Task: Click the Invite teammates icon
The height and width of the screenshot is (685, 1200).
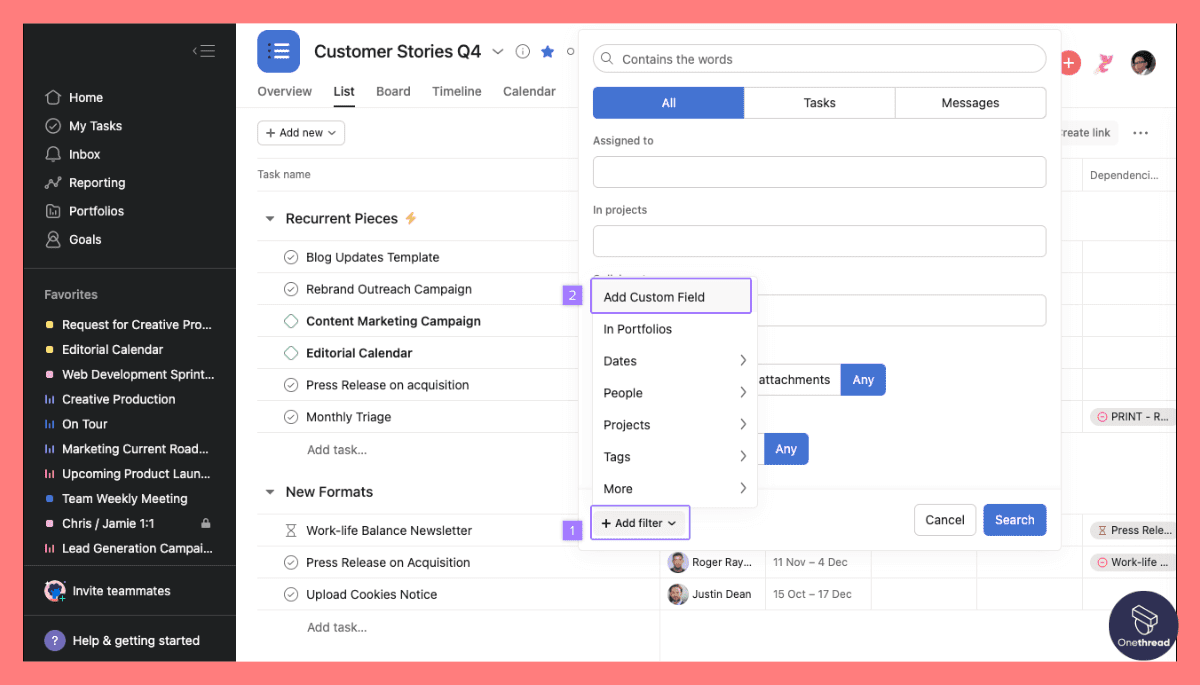Action: click(55, 590)
